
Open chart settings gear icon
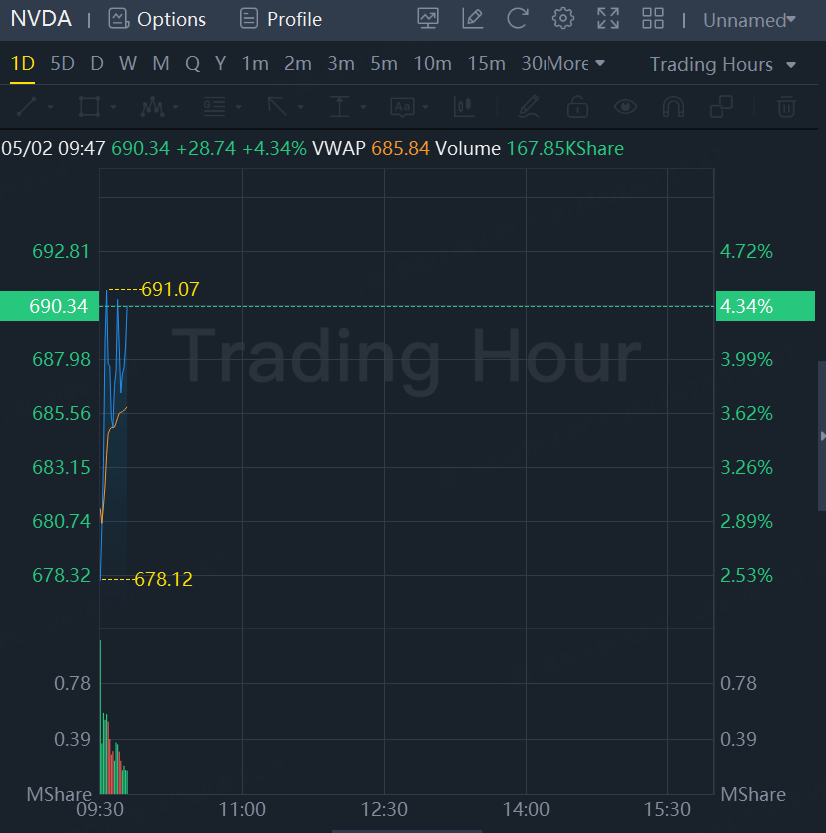click(563, 19)
